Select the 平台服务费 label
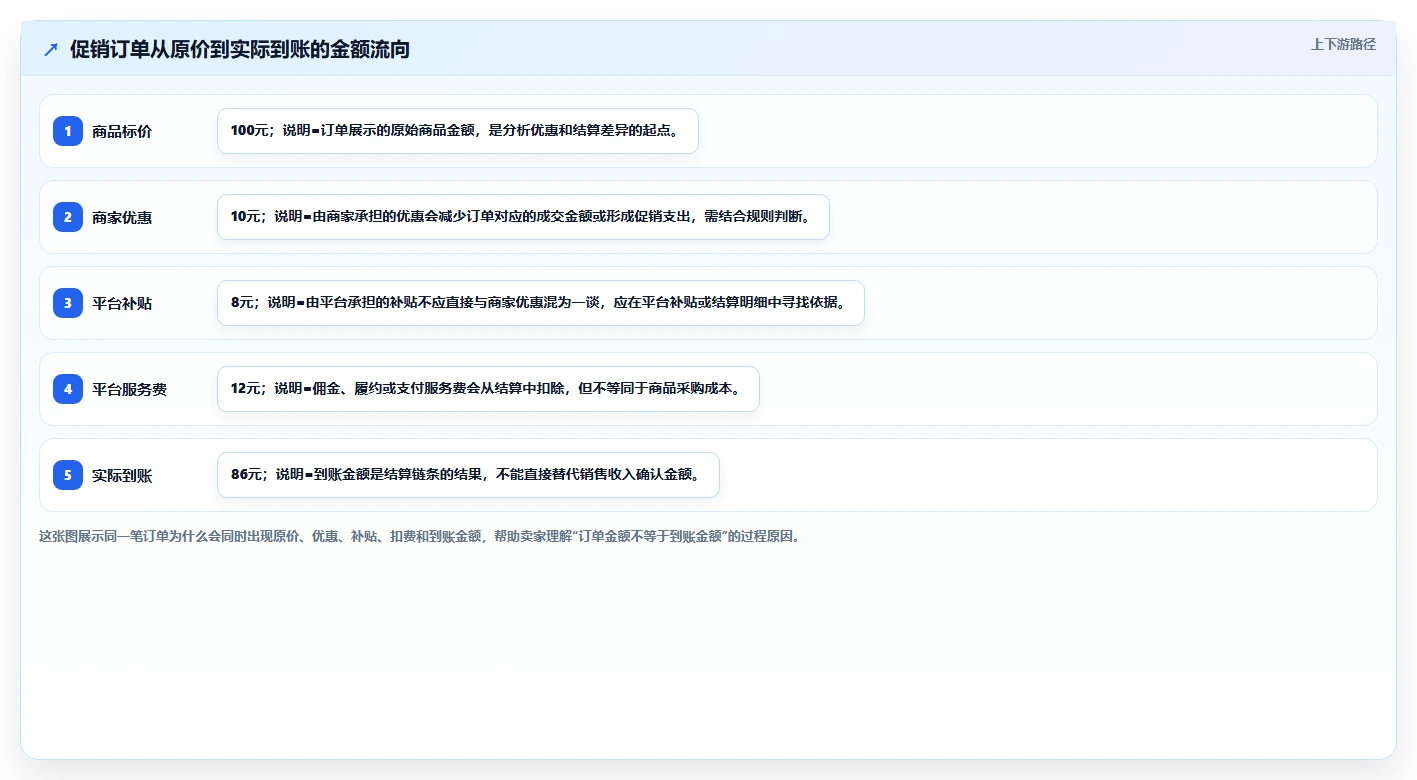The height and width of the screenshot is (780, 1417). tap(130, 389)
